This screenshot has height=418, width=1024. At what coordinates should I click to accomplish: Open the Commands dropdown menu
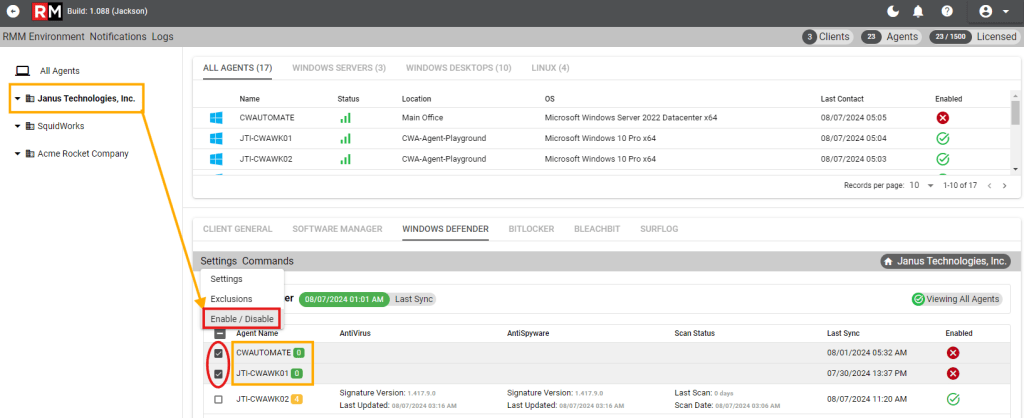point(268,261)
